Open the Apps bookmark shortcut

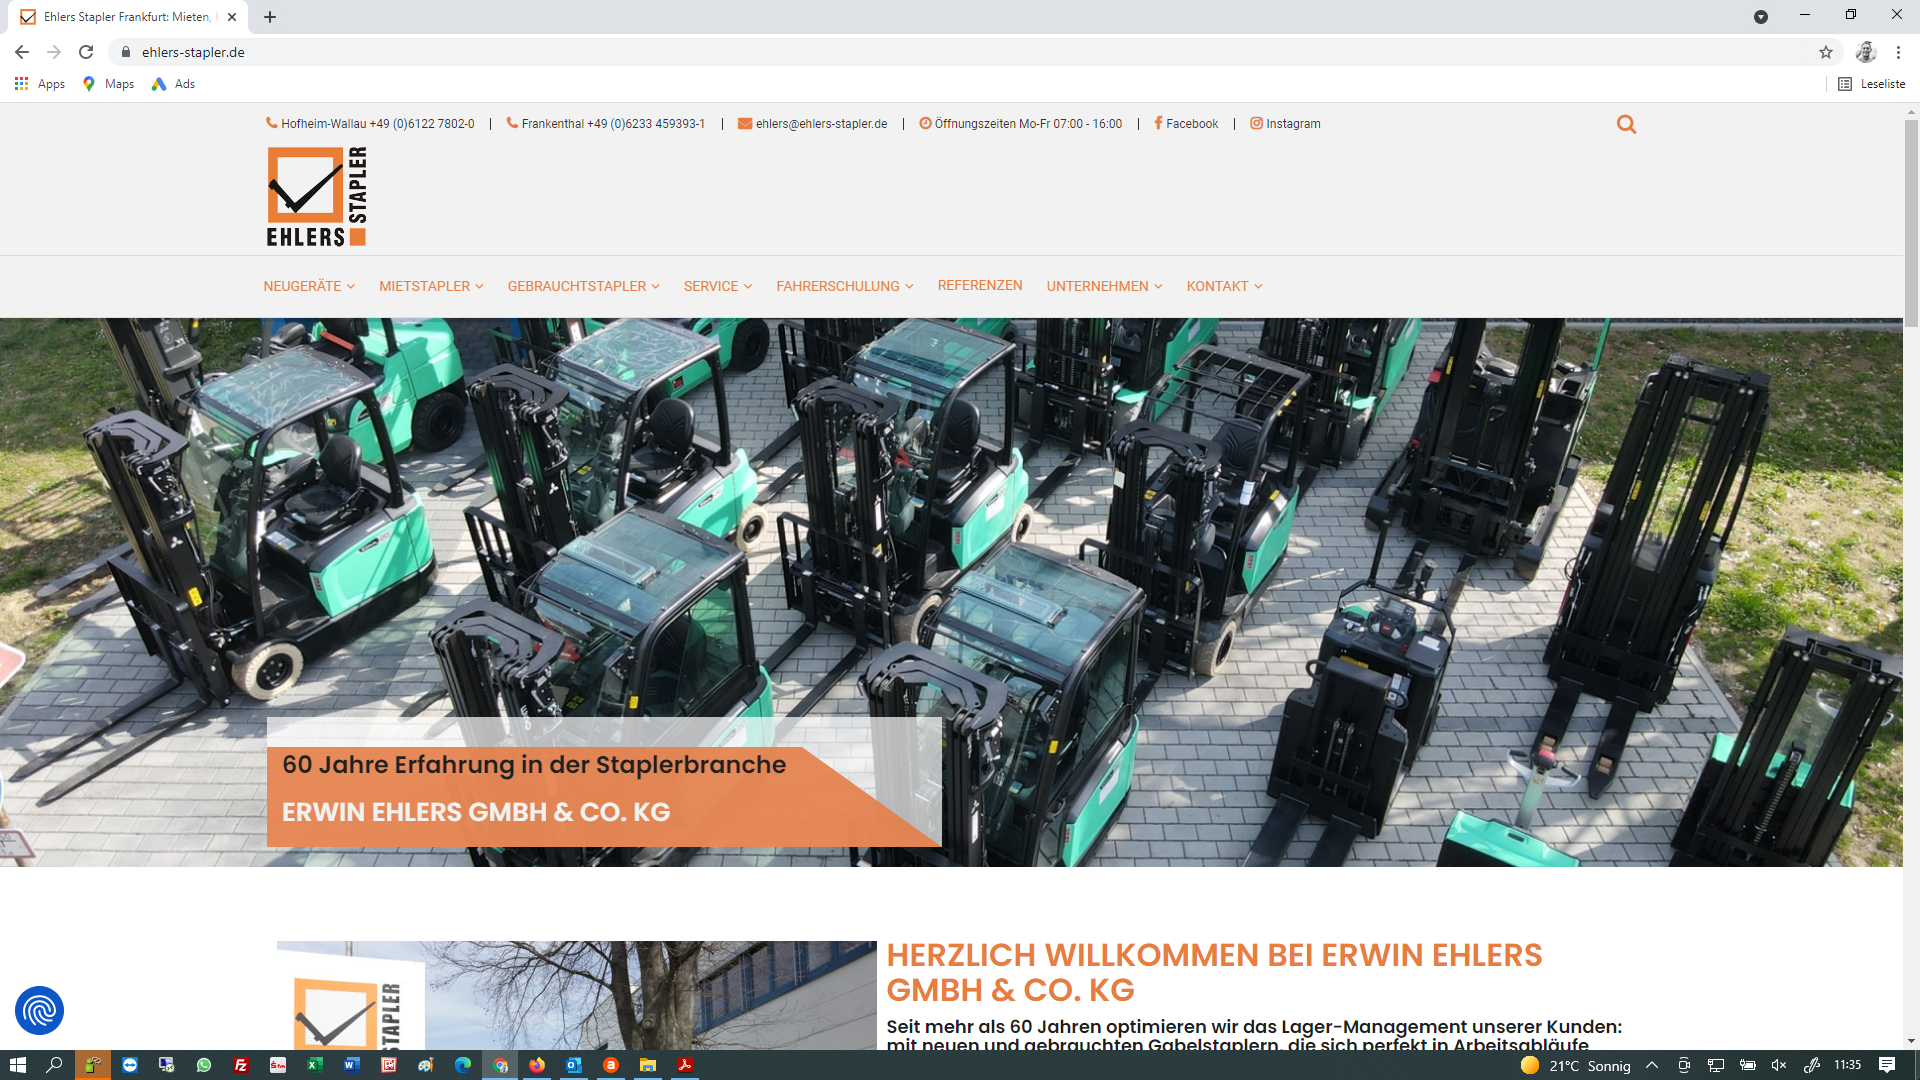(40, 84)
